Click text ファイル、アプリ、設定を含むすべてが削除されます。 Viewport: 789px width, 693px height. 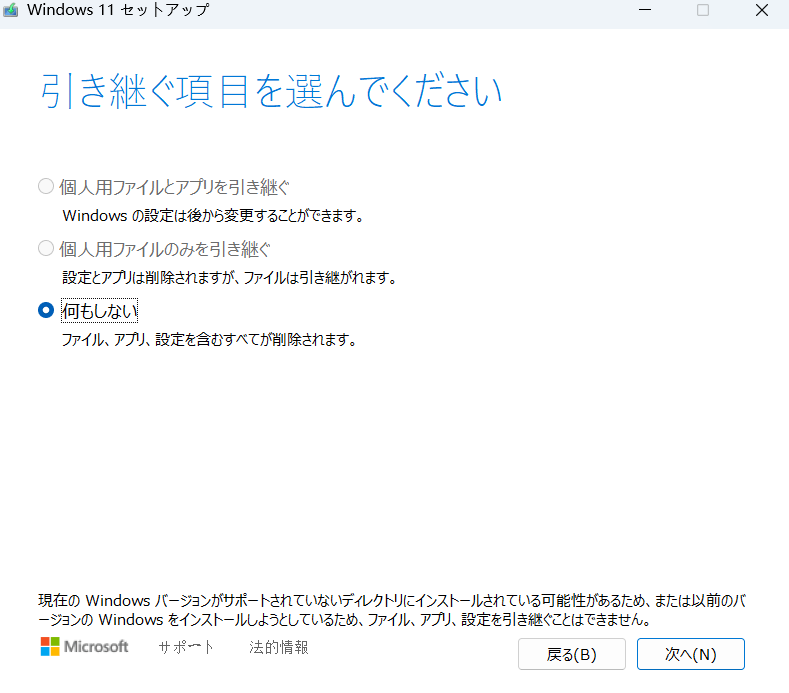(x=209, y=340)
